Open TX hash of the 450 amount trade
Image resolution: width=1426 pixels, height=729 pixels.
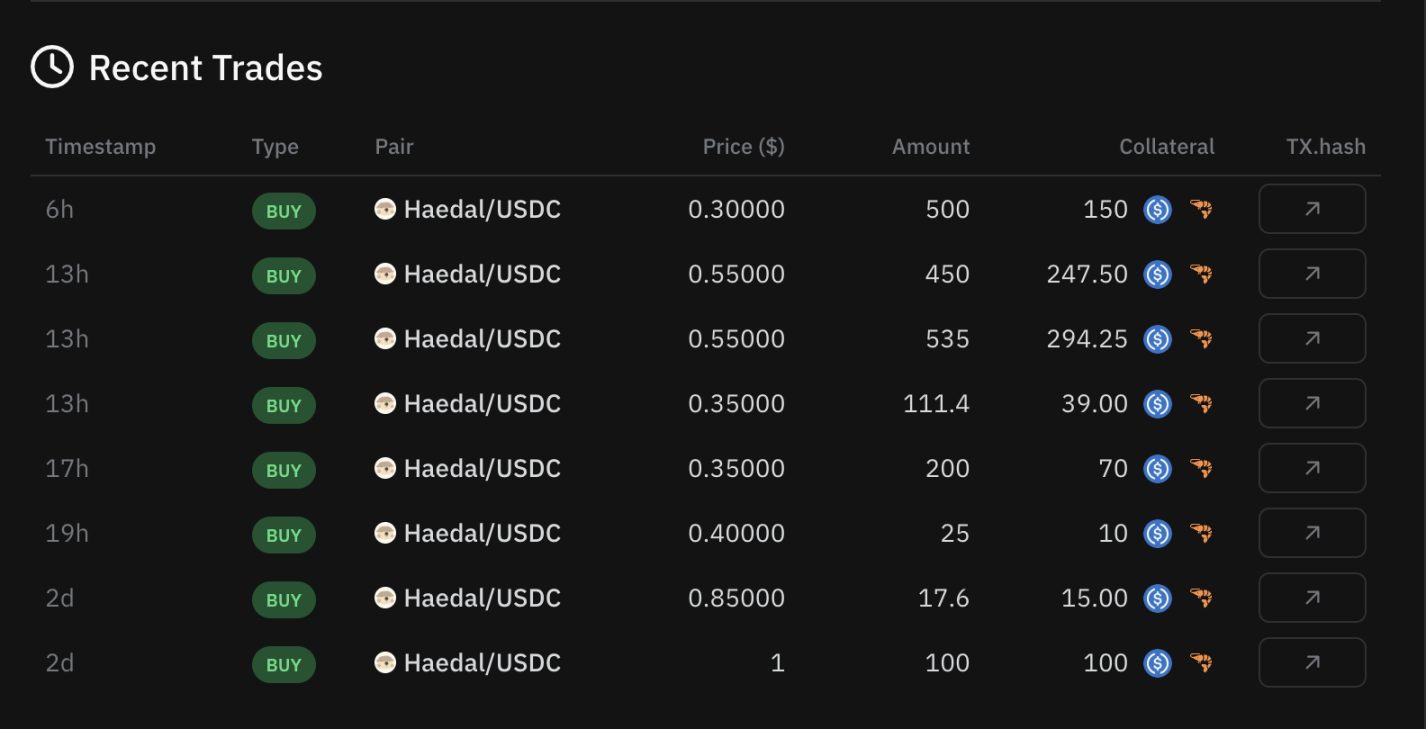pyautogui.click(x=1311, y=274)
